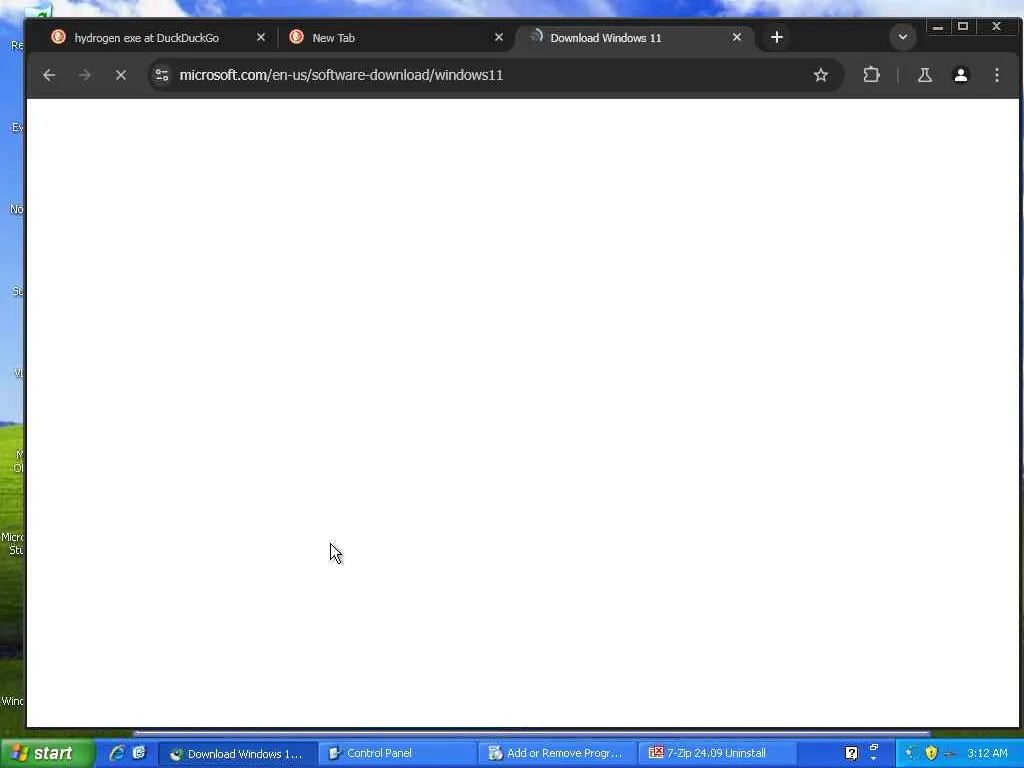Expand the tab search dropdown
The width and height of the screenshot is (1024, 768).
click(x=903, y=37)
